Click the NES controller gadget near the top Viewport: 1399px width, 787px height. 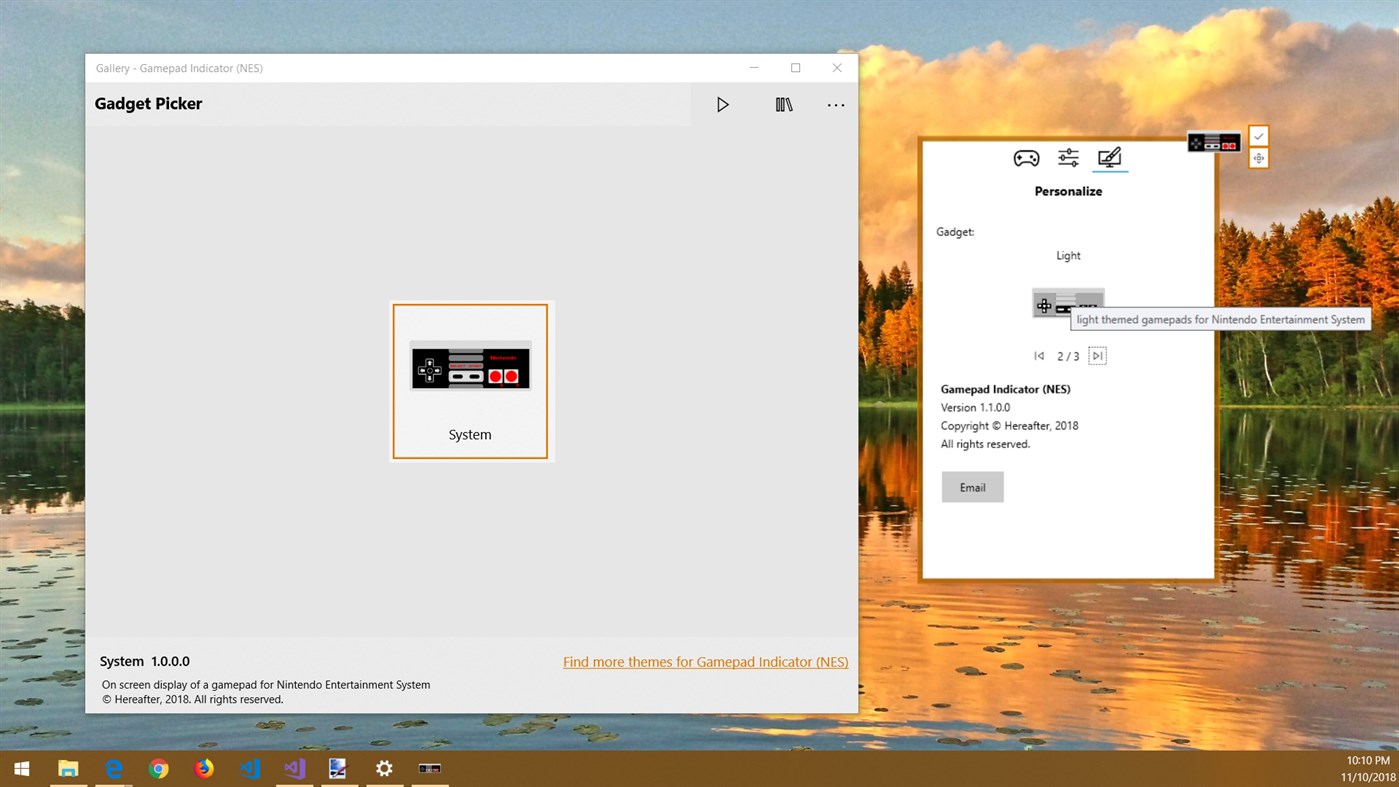pyautogui.click(x=1213, y=141)
